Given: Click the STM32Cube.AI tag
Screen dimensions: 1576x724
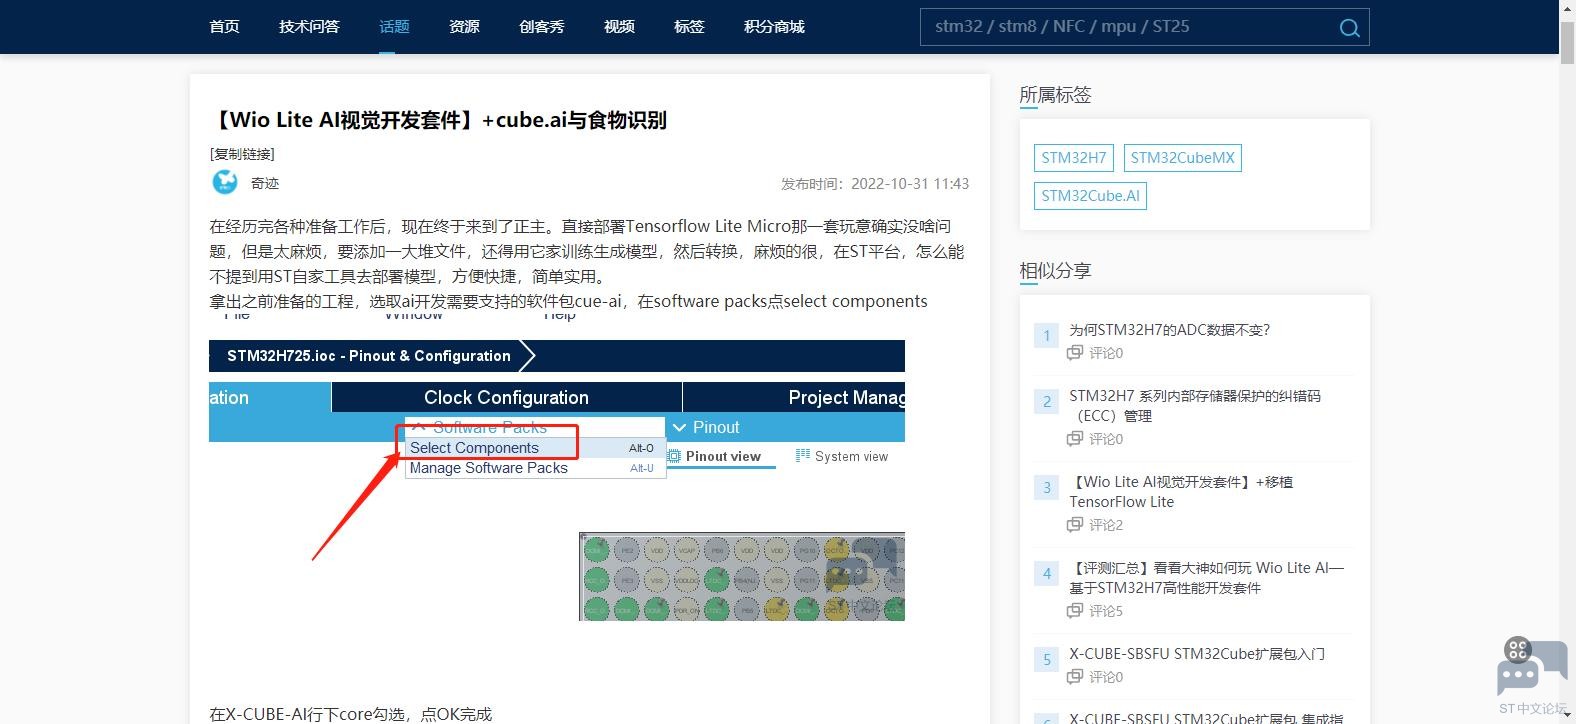Looking at the screenshot, I should coord(1090,196).
